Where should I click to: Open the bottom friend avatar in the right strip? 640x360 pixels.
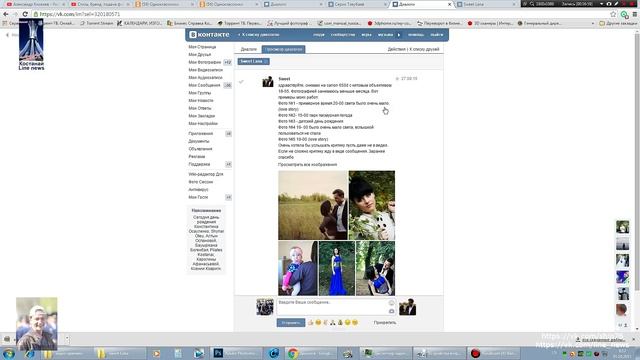[x=622, y=310]
